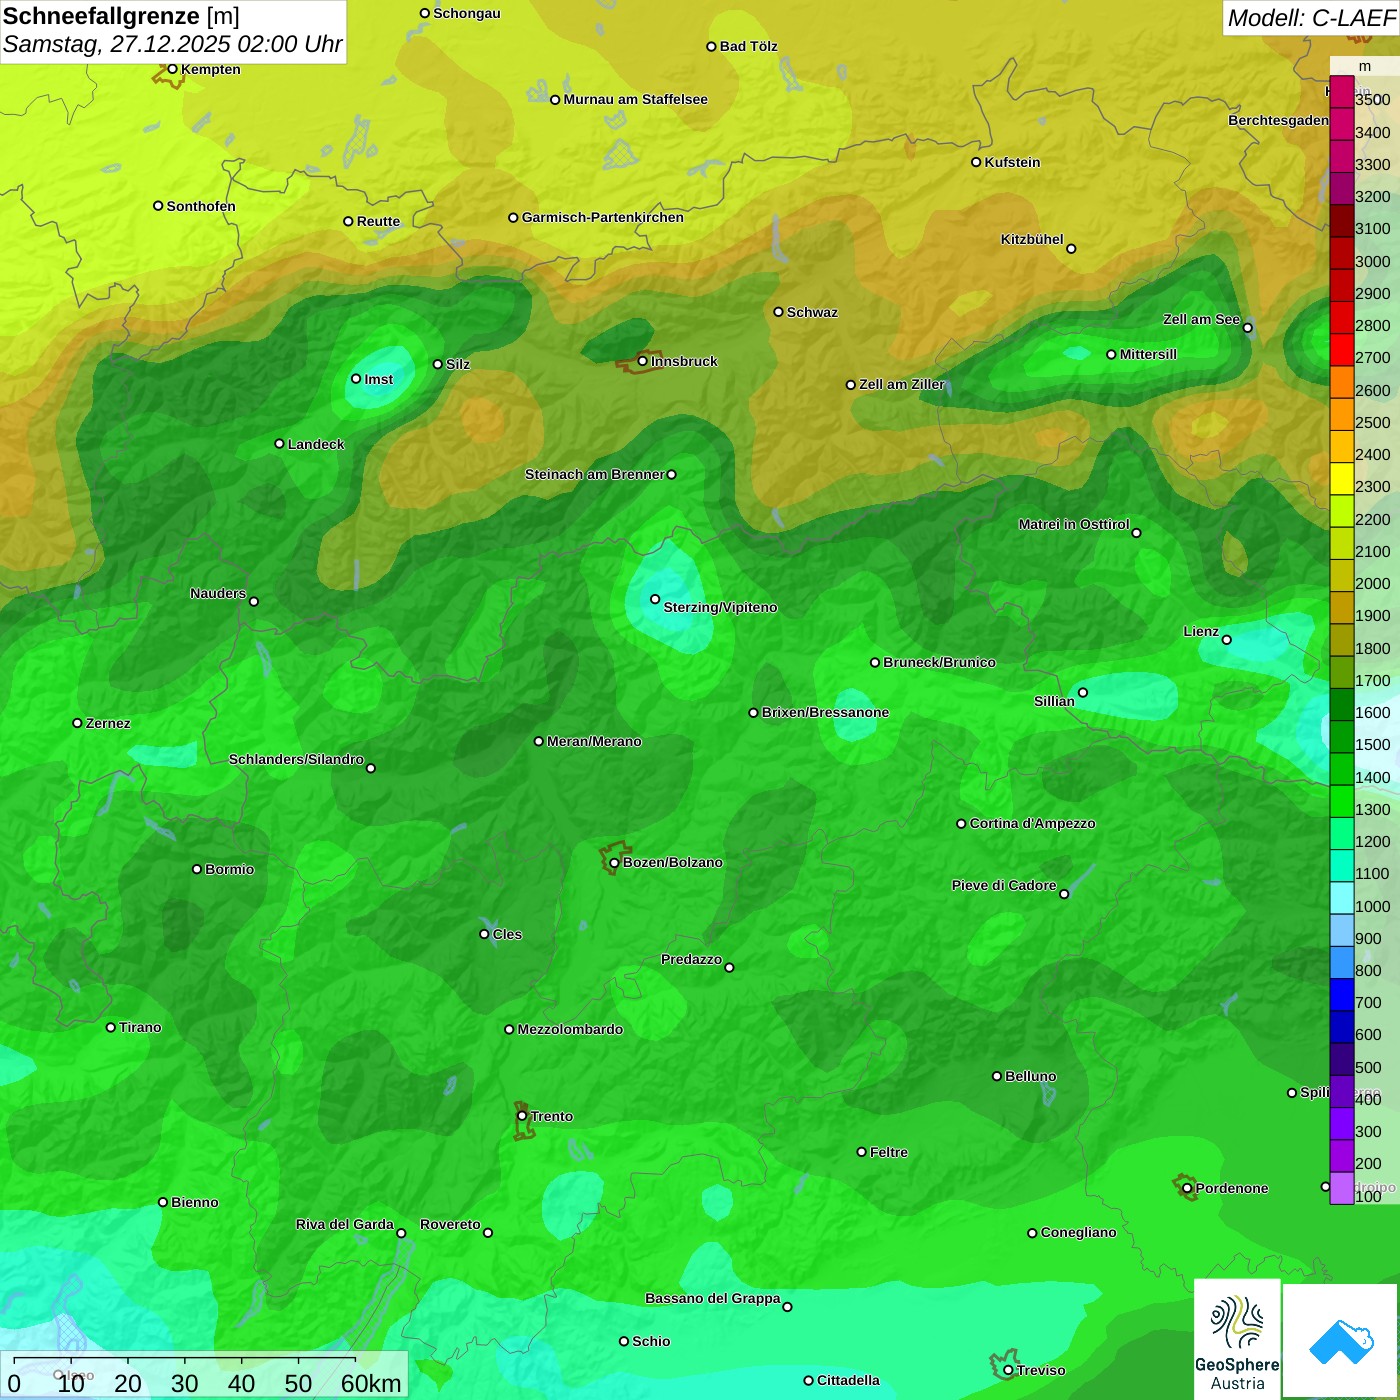
Task: Click the Zell am See location dot
Action: (1248, 328)
